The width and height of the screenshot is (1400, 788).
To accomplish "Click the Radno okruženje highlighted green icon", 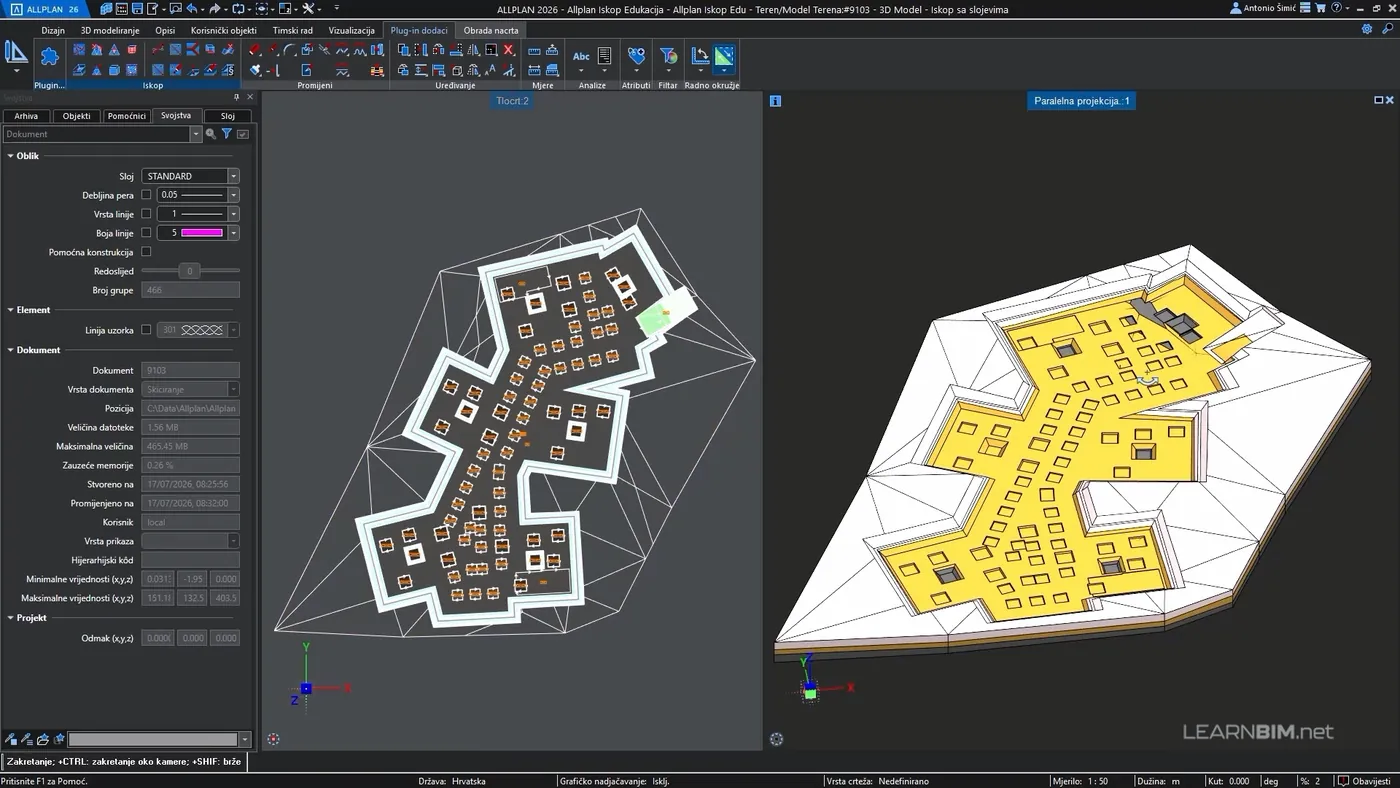I will click(724, 57).
